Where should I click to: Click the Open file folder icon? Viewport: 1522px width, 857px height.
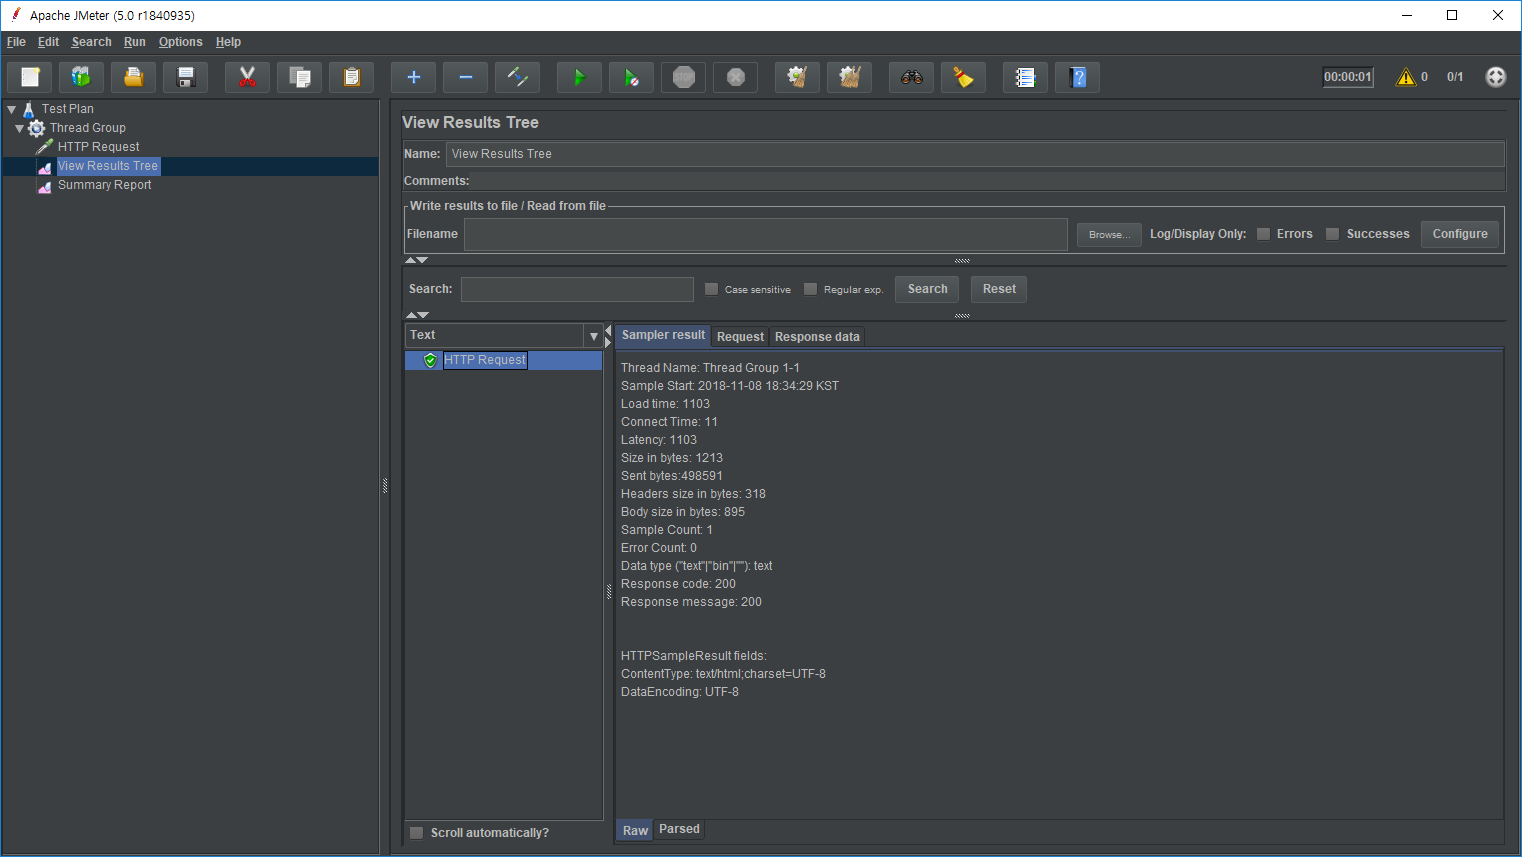click(134, 77)
